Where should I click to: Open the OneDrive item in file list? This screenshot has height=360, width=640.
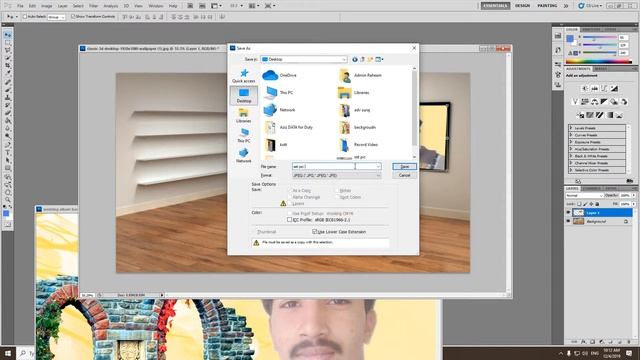(x=280, y=76)
